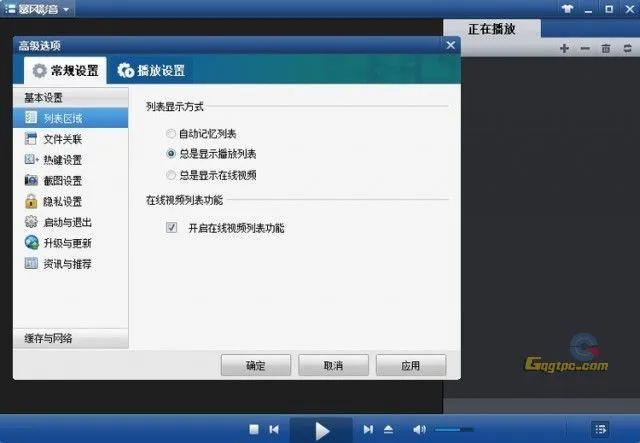This screenshot has height=443, width=640.
Task: Switch to the 常规设置 tab
Action: pyautogui.click(x=65, y=71)
